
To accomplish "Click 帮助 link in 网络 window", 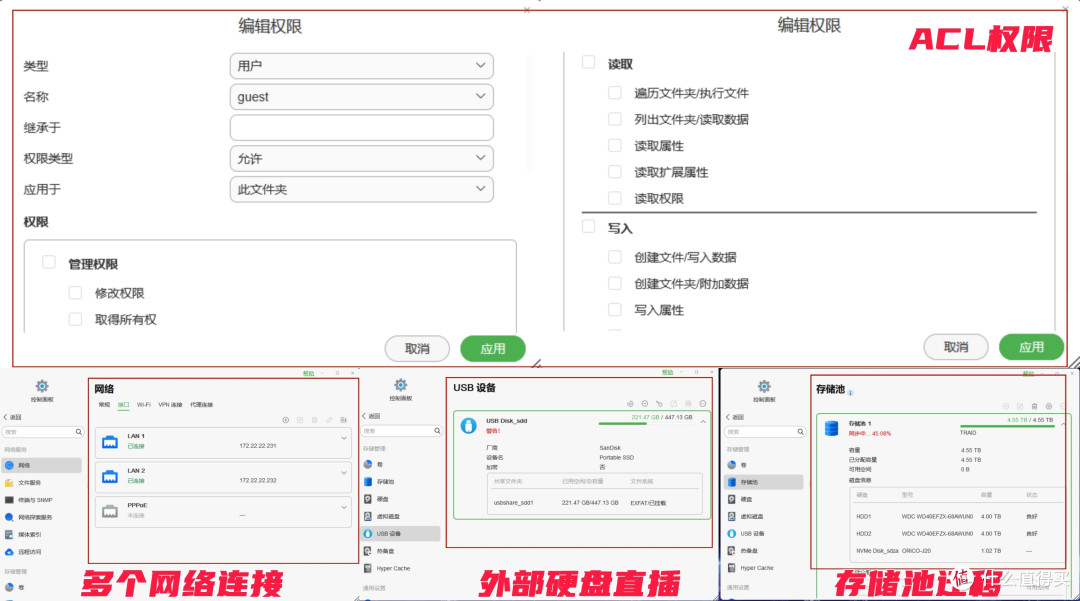I will coord(309,373).
